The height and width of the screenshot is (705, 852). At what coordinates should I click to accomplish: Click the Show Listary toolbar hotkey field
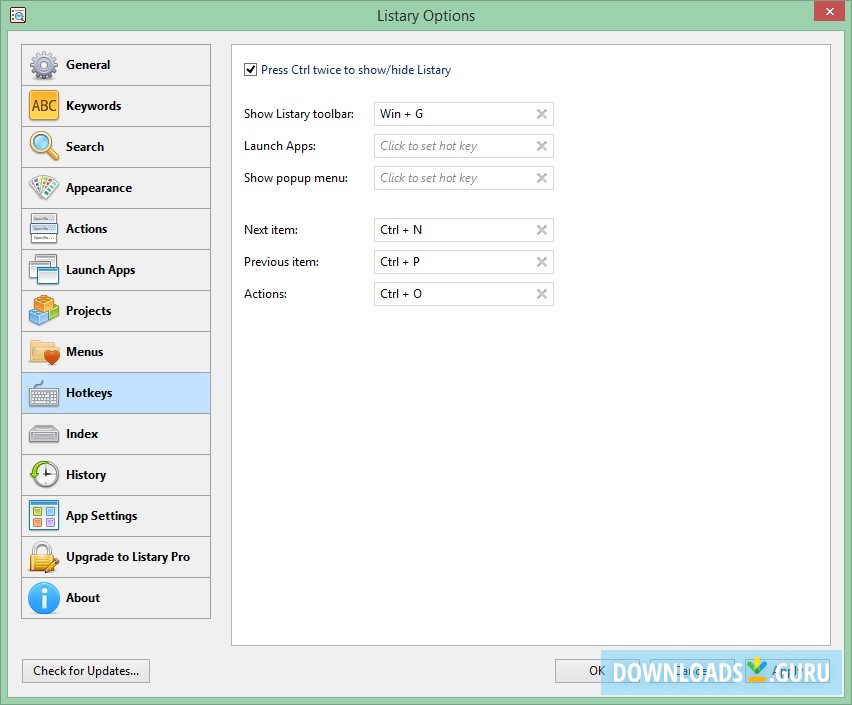click(x=463, y=114)
